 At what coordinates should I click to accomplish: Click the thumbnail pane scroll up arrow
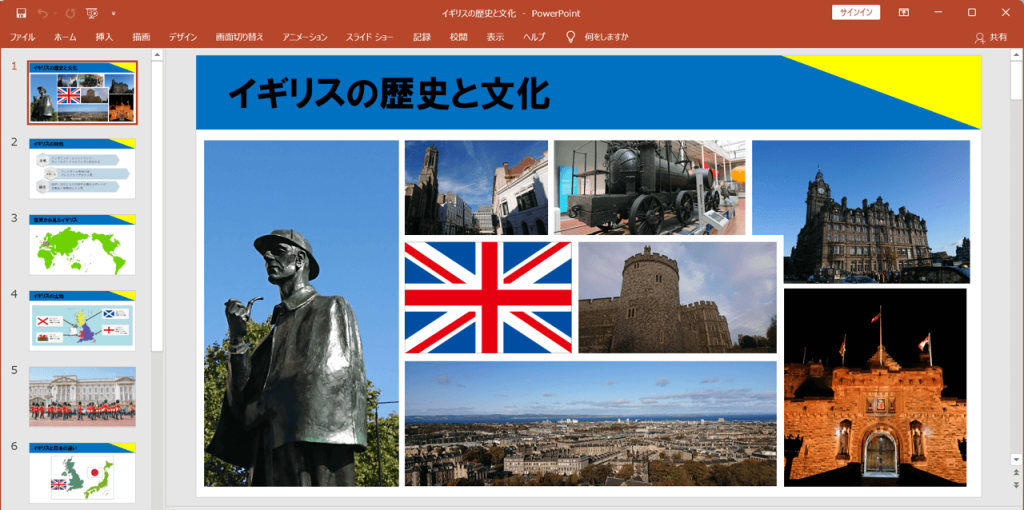[x=157, y=56]
